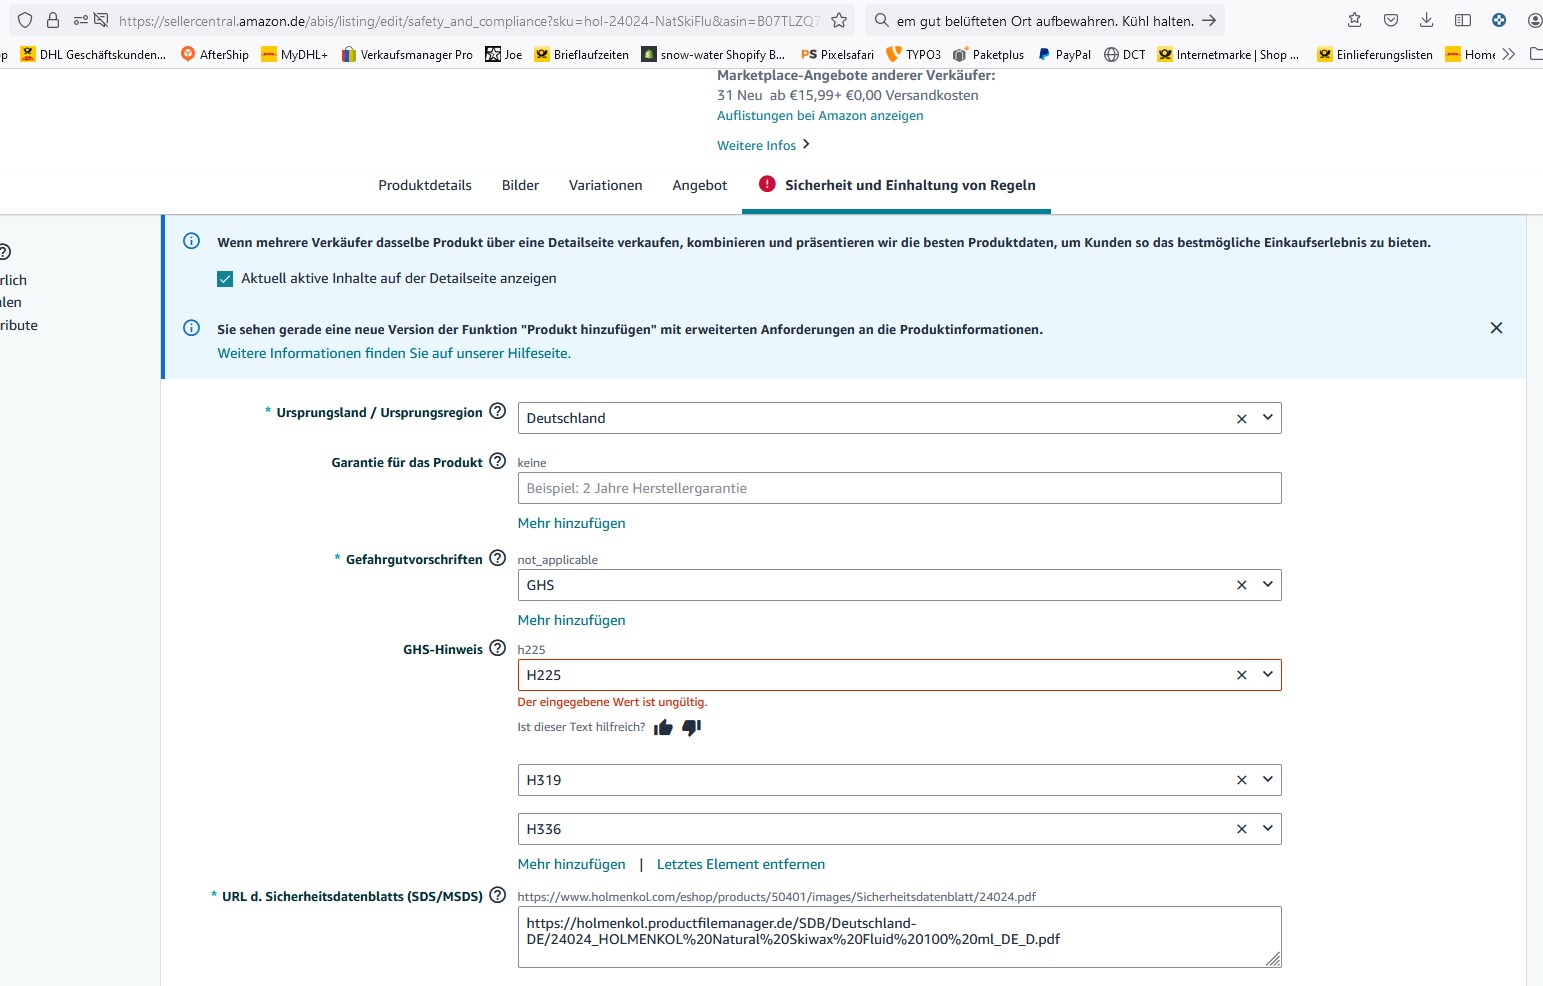
Task: Click Letztes Element entfernen link
Action: 741,864
